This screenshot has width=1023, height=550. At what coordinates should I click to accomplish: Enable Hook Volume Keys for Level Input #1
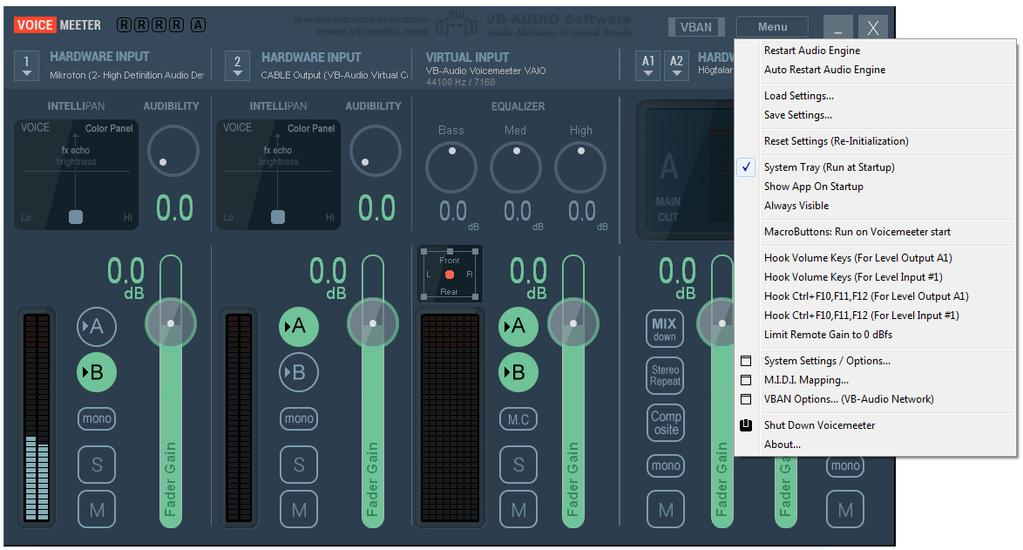(853, 277)
